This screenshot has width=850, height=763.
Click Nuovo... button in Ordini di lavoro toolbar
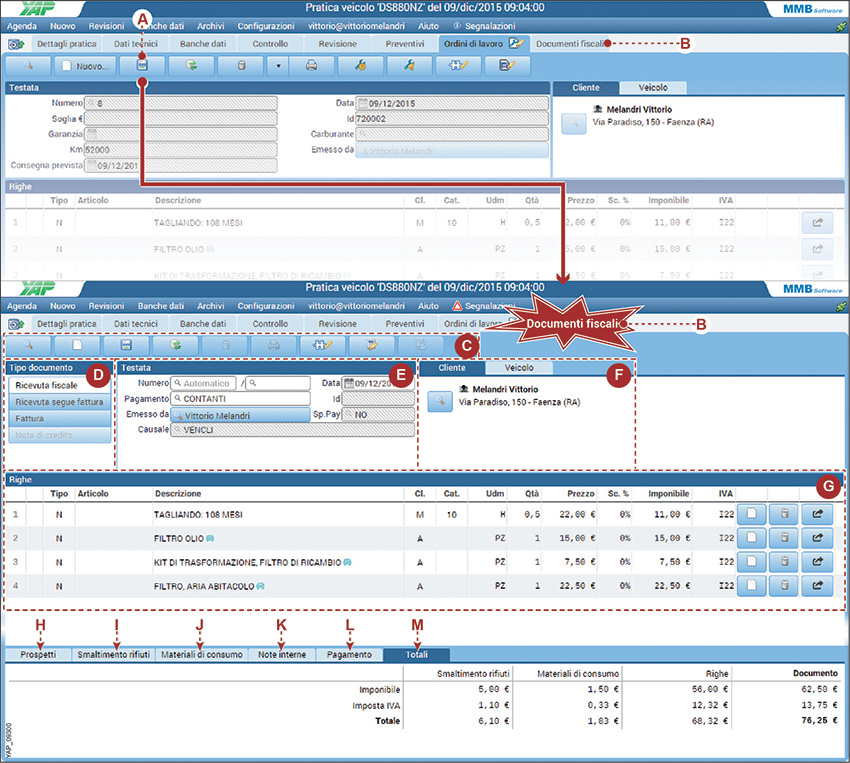85,66
